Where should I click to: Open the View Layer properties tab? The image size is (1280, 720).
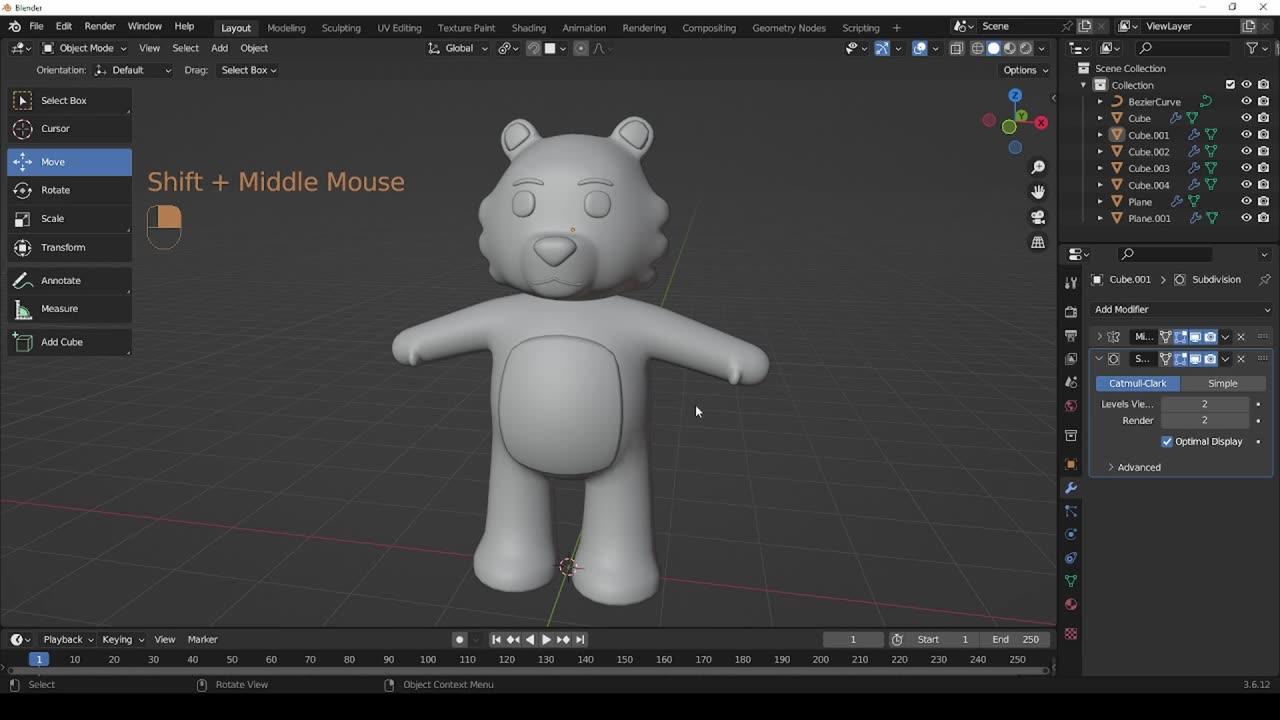coord(1071,359)
